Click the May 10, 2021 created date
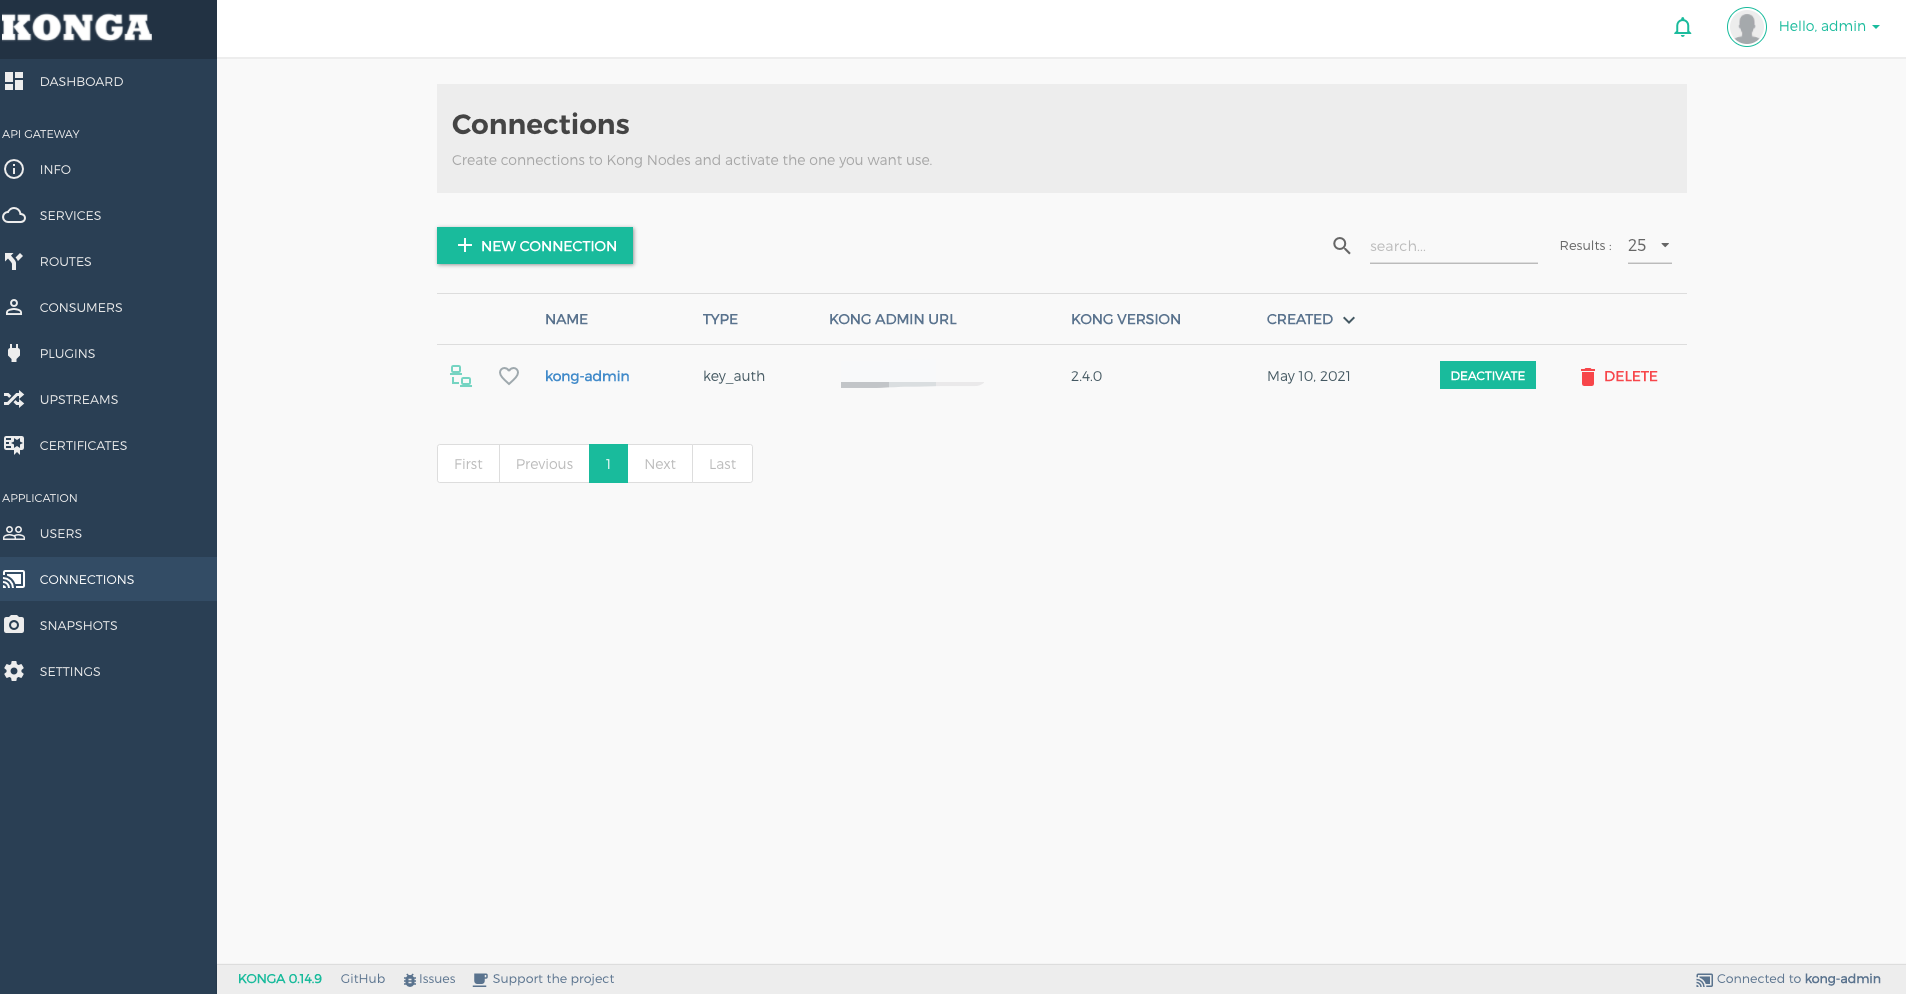The height and width of the screenshot is (994, 1906). tap(1308, 376)
